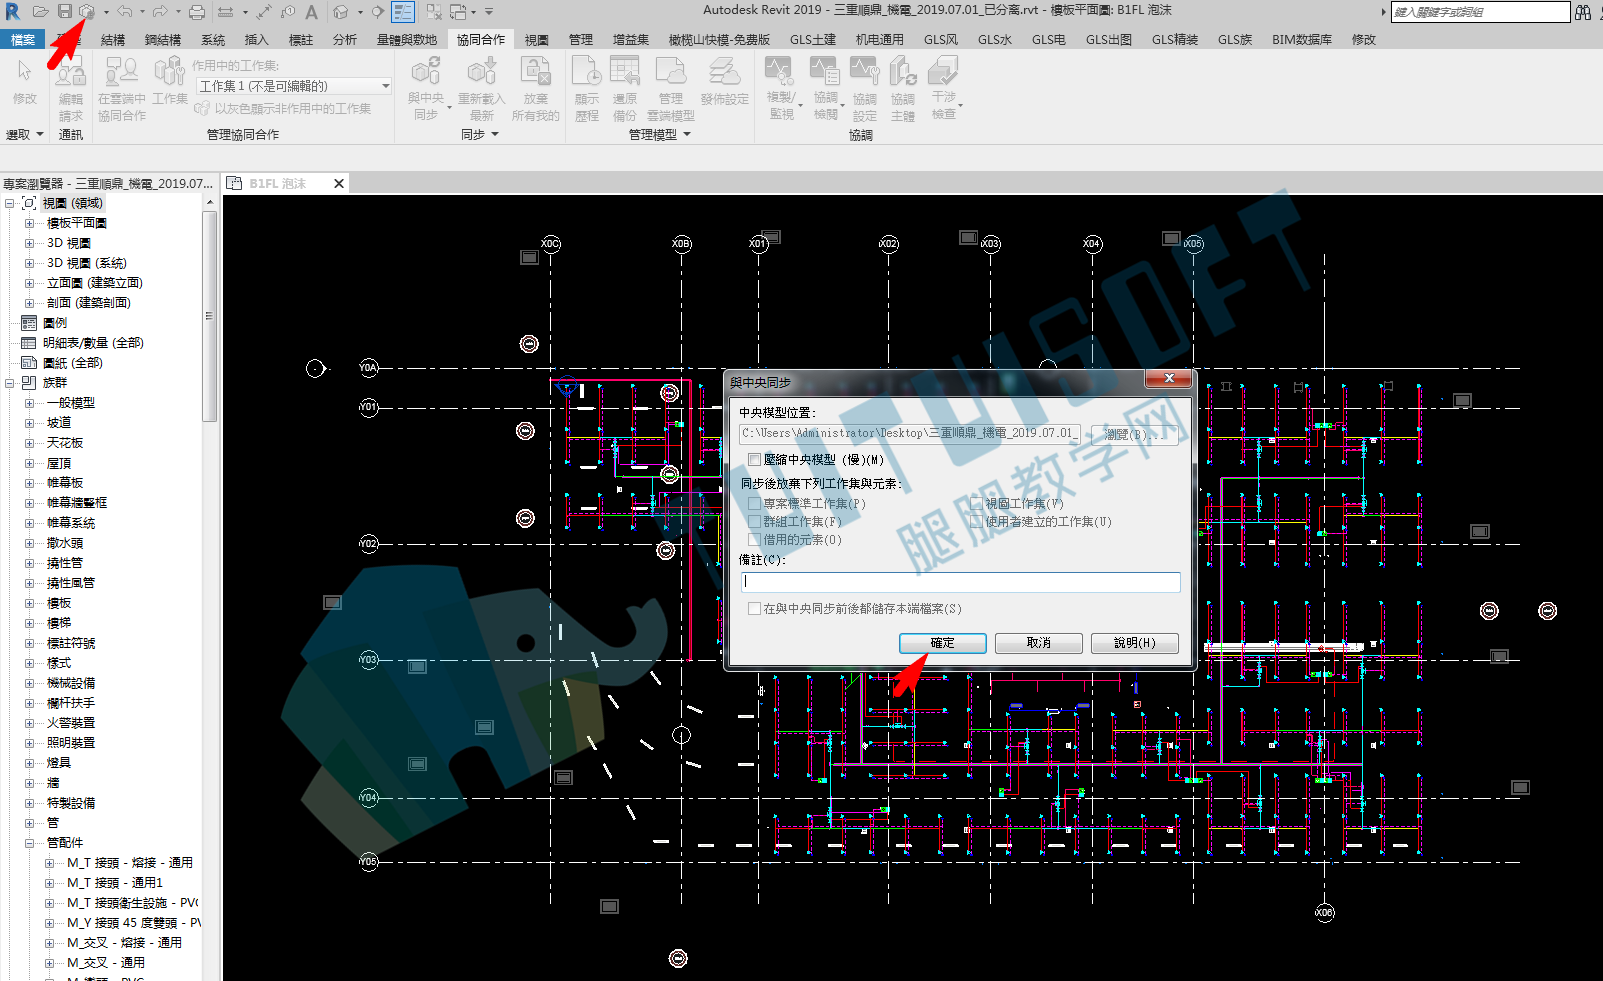This screenshot has height=981, width=1603.
Task: Open the active workset 工作集1 dropdown
Action: tap(293, 86)
